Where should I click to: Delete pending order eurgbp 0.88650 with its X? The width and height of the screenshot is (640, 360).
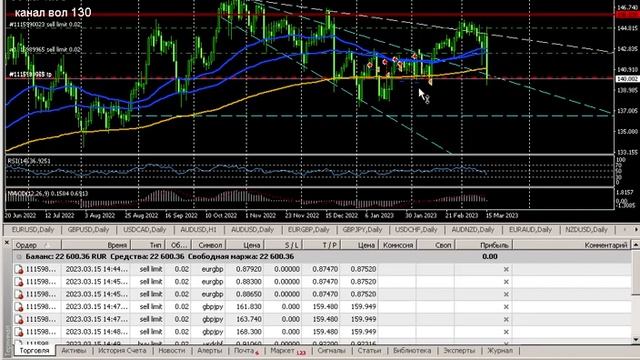(x=506, y=294)
